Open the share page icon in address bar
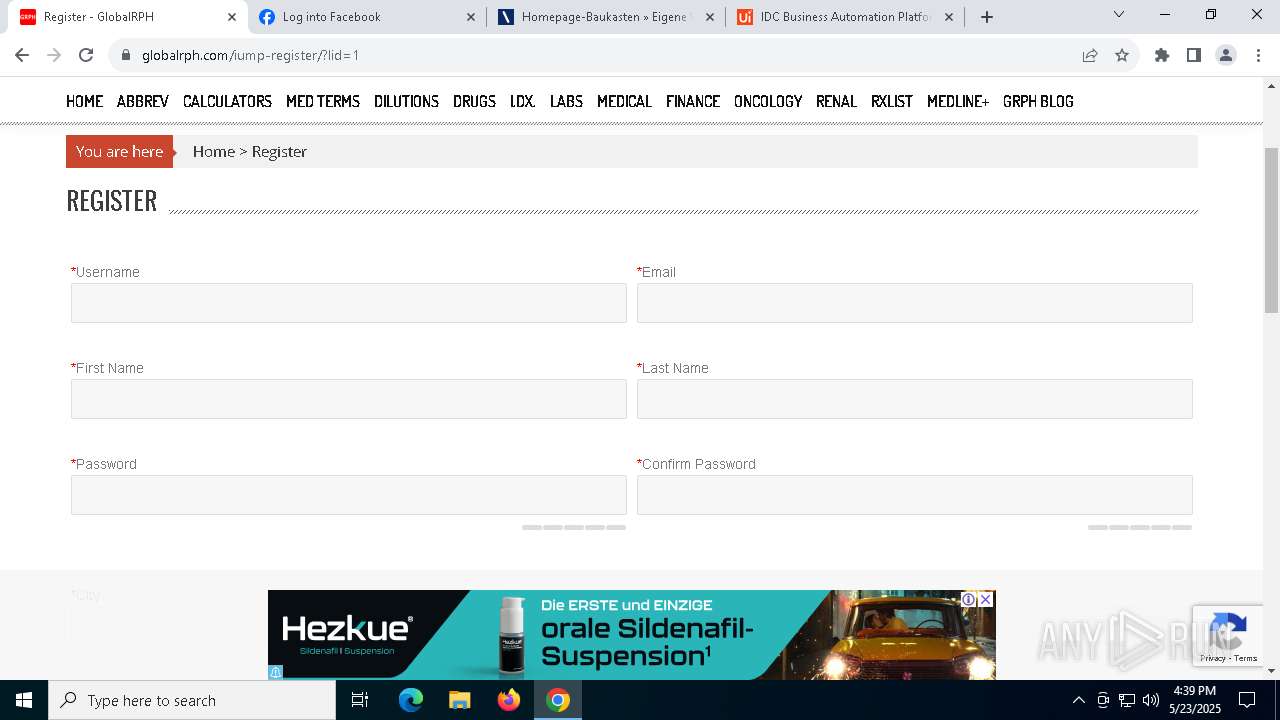The height and width of the screenshot is (720, 1280). pyautogui.click(x=1090, y=55)
